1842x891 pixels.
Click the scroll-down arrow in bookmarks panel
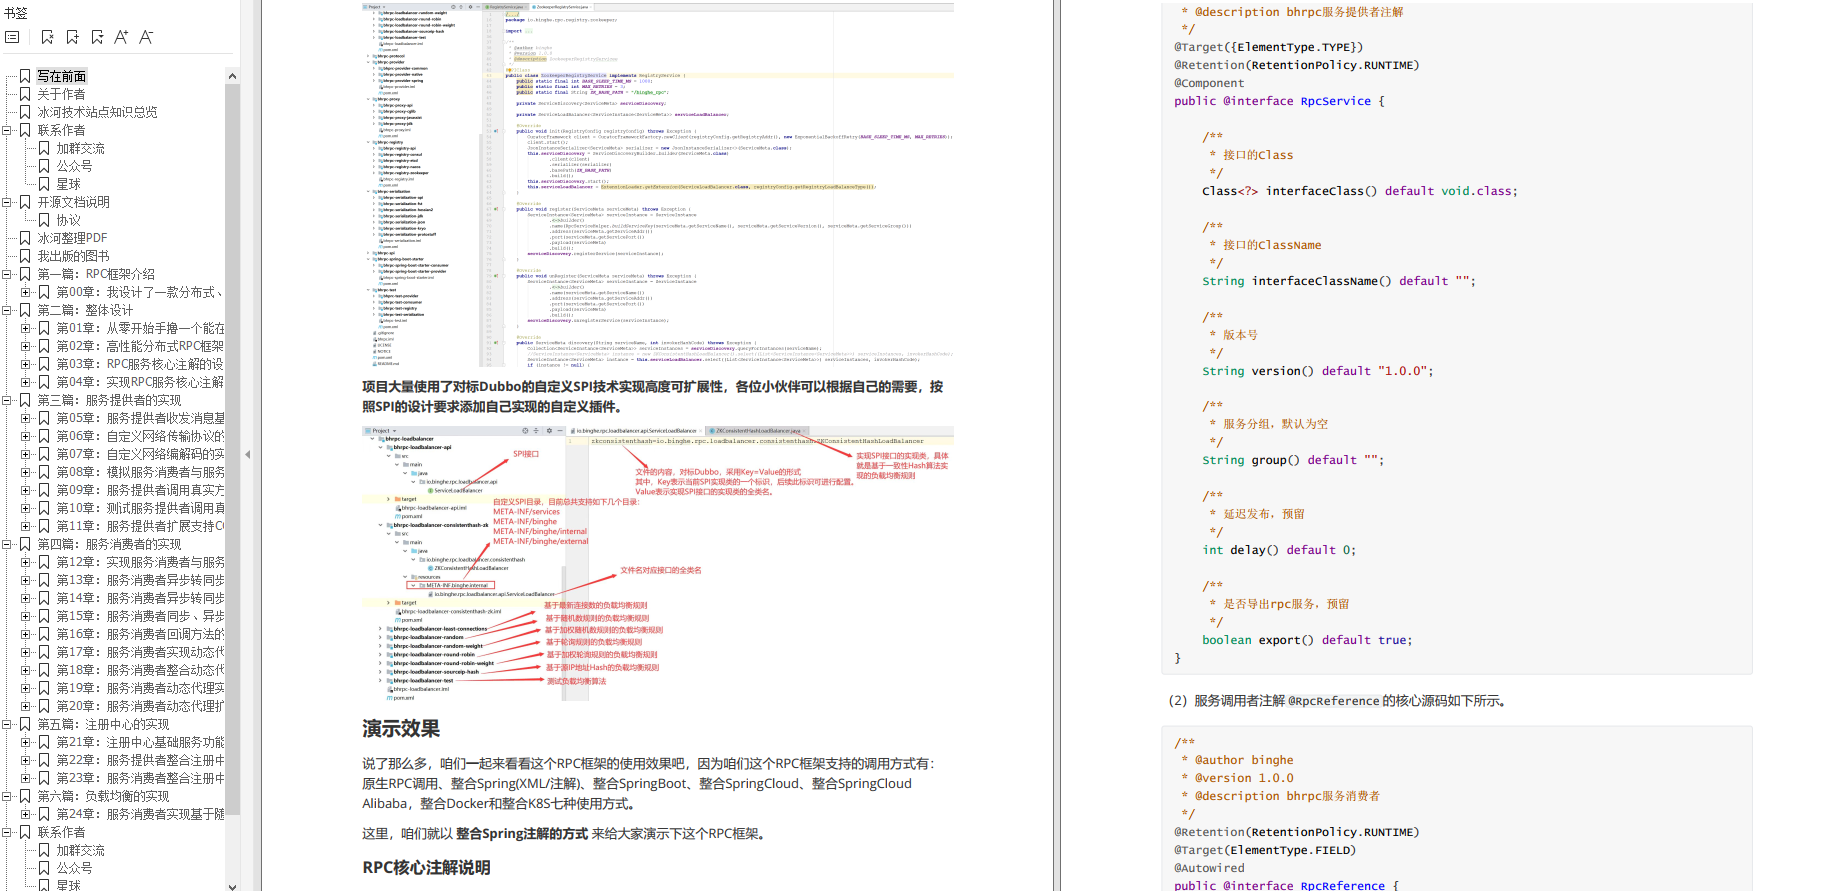[x=232, y=885]
